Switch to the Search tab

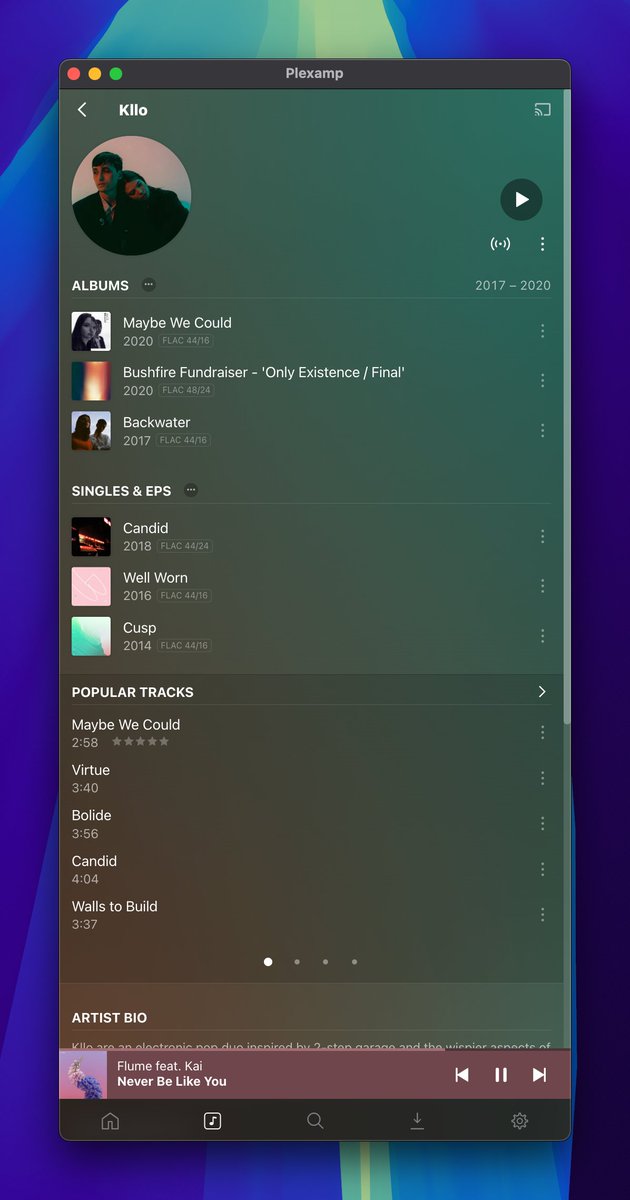click(x=315, y=1121)
